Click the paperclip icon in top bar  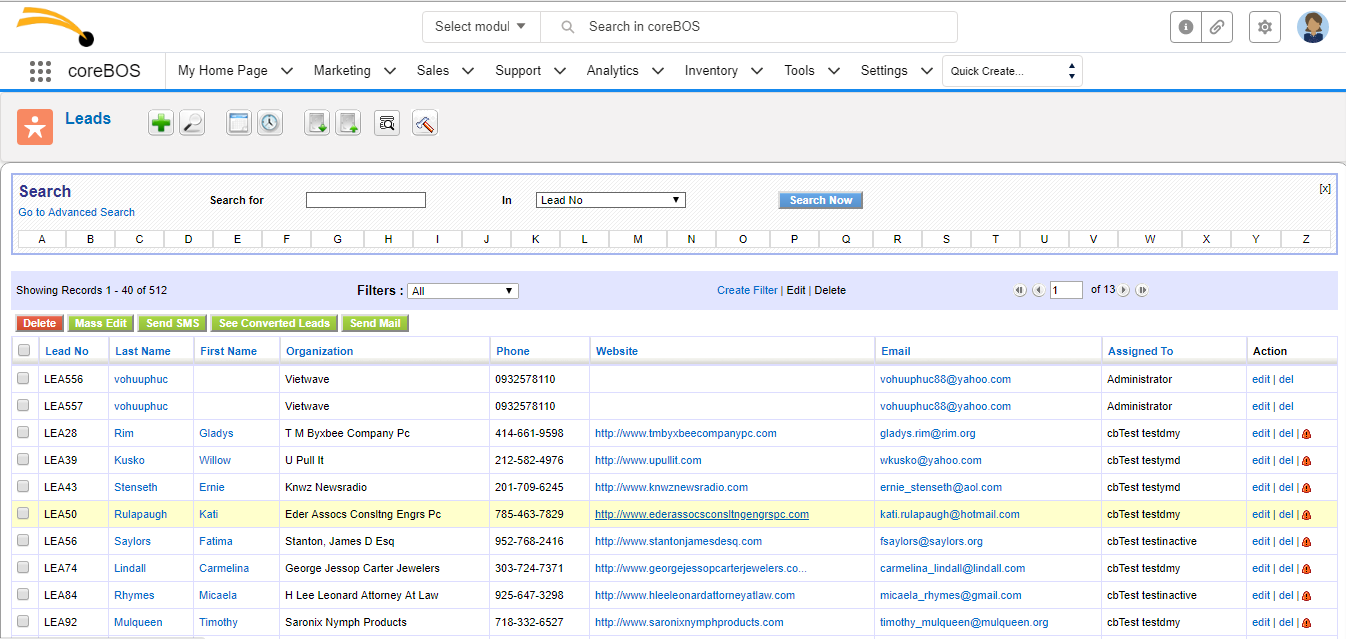(x=1217, y=27)
